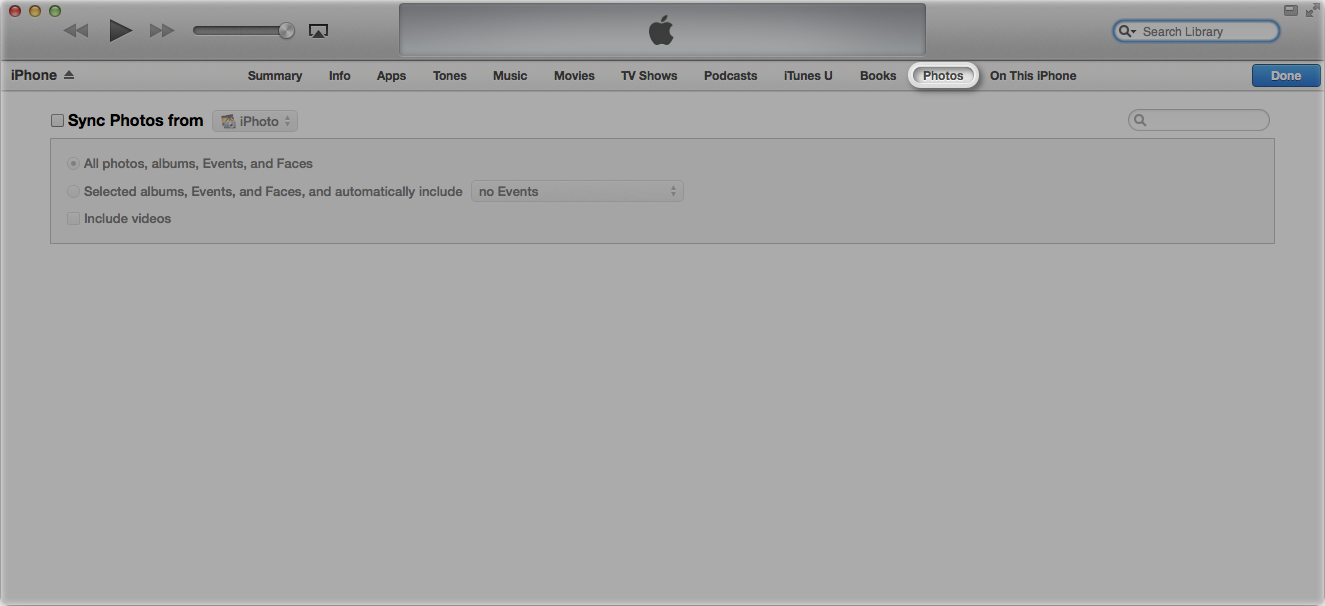This screenshot has width=1325, height=606.
Task: Skip forward with fast-forward button
Action: tap(162, 31)
